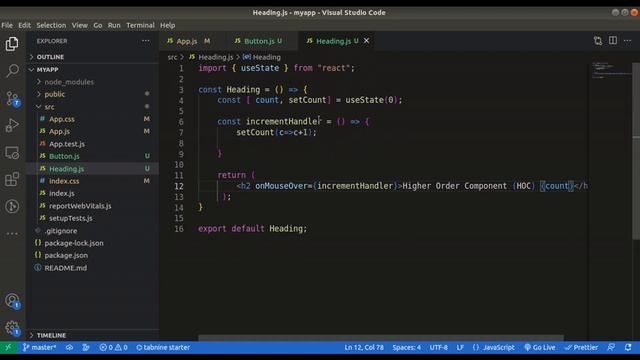Click the Prettier status item
640x360 pixels.
coord(581,347)
